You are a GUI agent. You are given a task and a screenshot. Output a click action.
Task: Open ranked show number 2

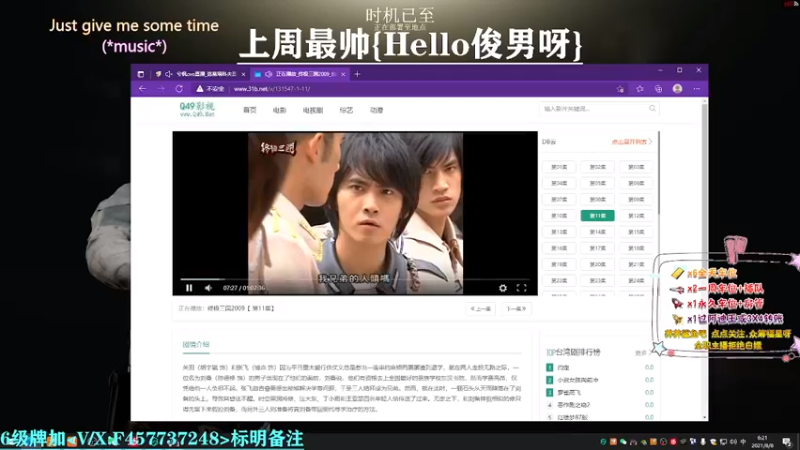click(x=578, y=380)
